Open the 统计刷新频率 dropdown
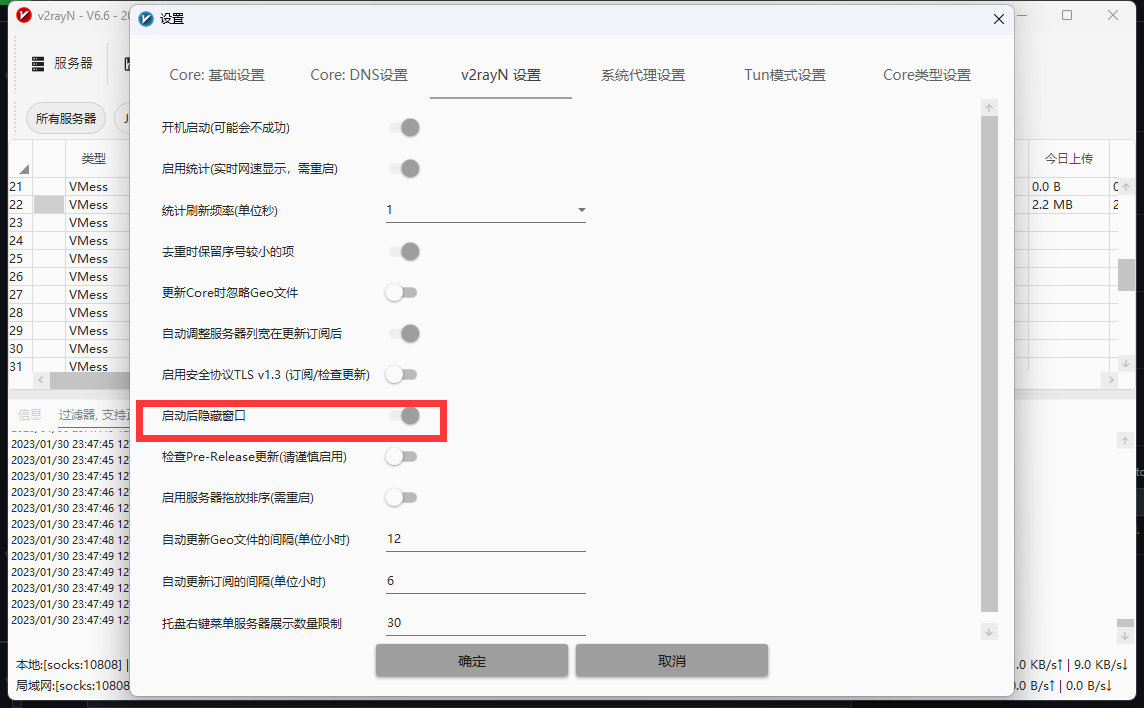Viewport: 1144px width, 708px height. click(x=581, y=210)
